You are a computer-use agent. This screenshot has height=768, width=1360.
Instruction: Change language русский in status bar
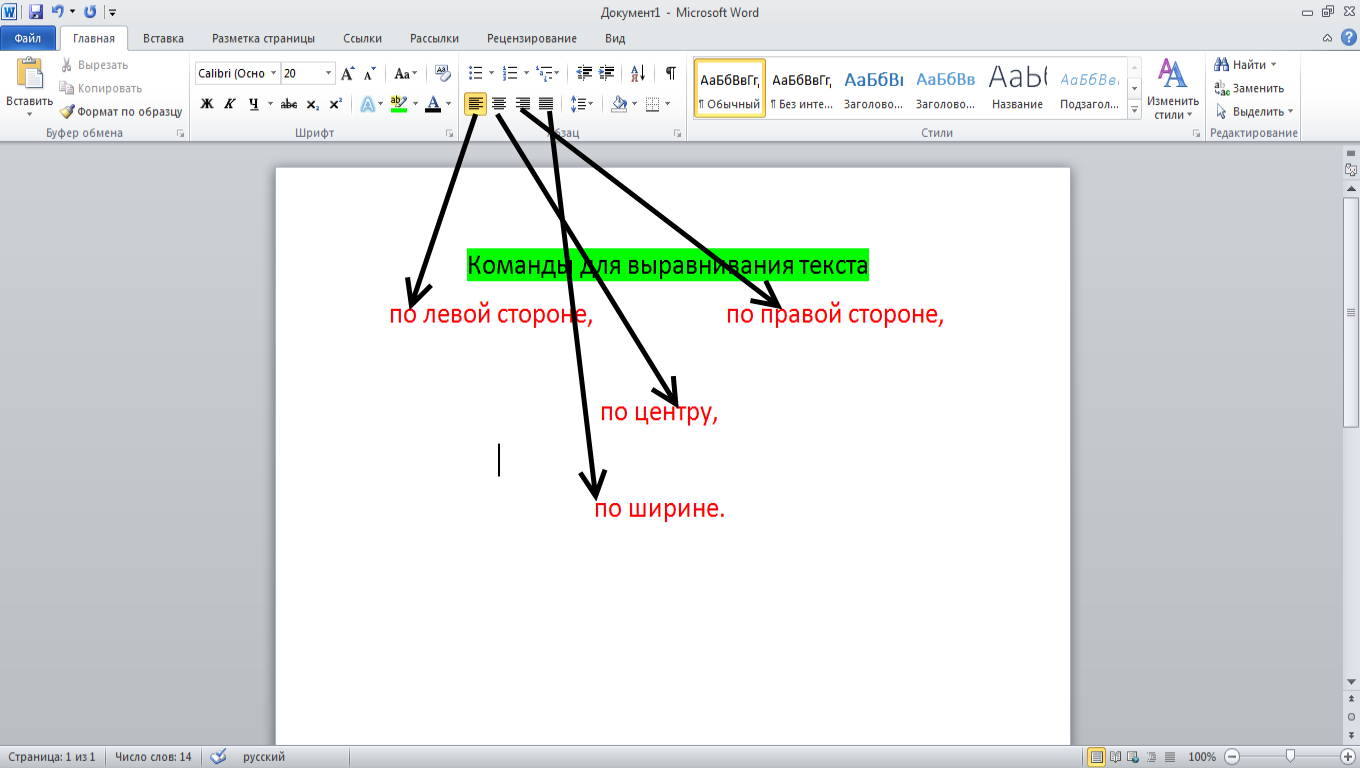click(x=264, y=757)
